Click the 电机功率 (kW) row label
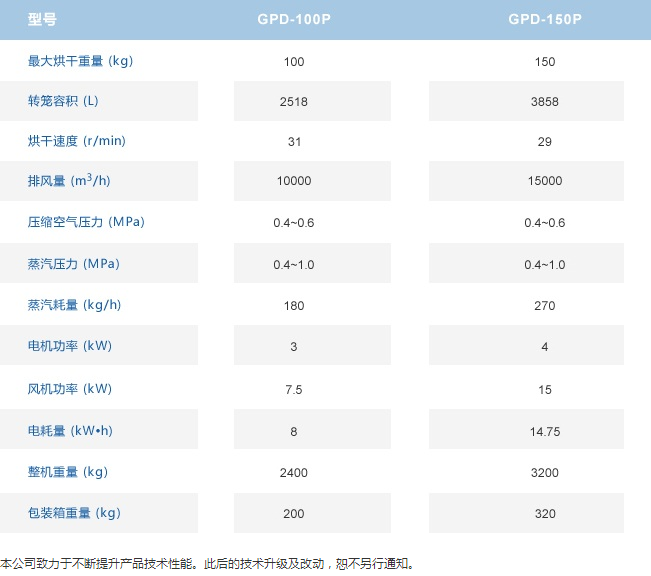This screenshot has width=651, height=576. coord(70,346)
